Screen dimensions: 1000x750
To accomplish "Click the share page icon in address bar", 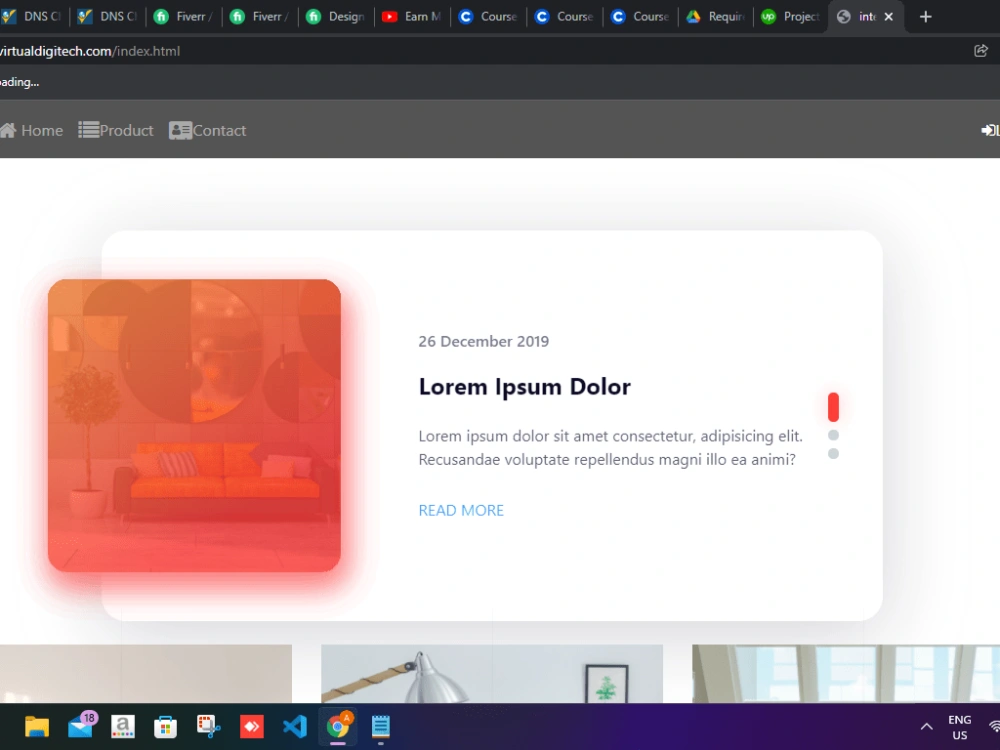I will tap(981, 51).
